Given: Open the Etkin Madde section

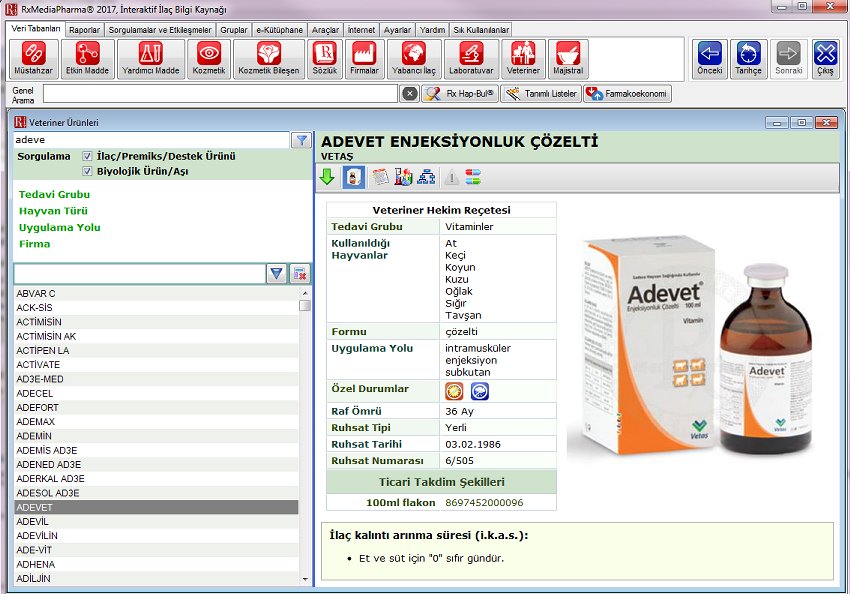Looking at the screenshot, I should [87, 59].
